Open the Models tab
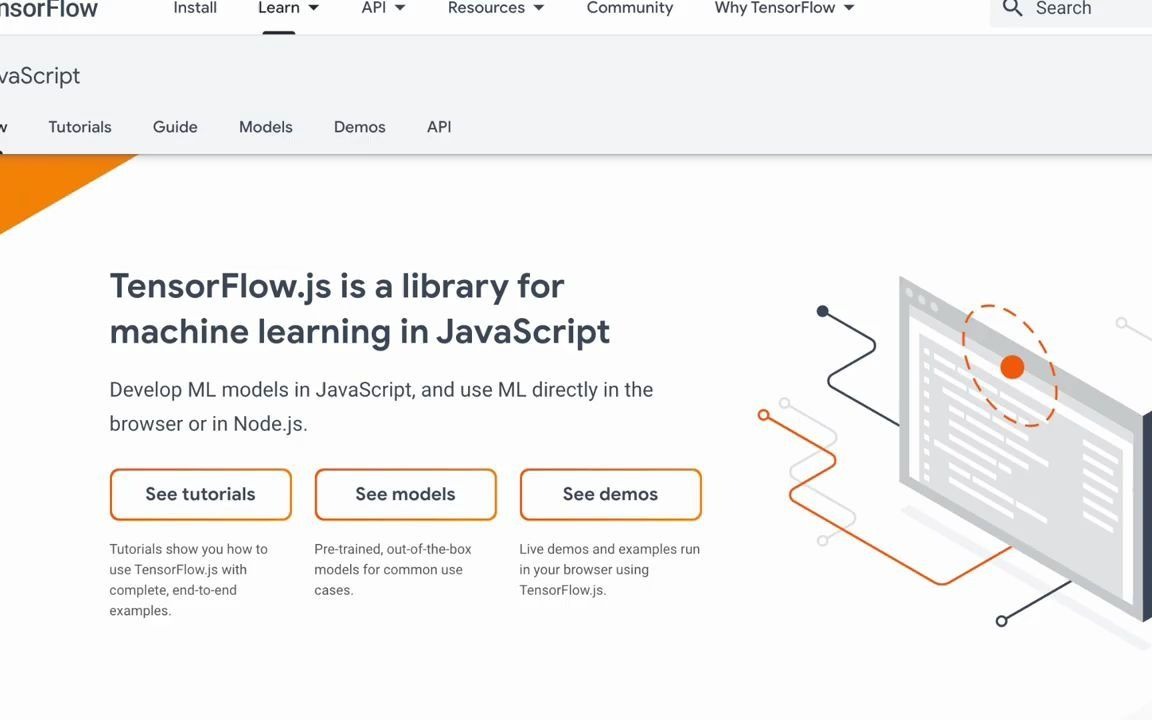1152x720 pixels. 265,127
